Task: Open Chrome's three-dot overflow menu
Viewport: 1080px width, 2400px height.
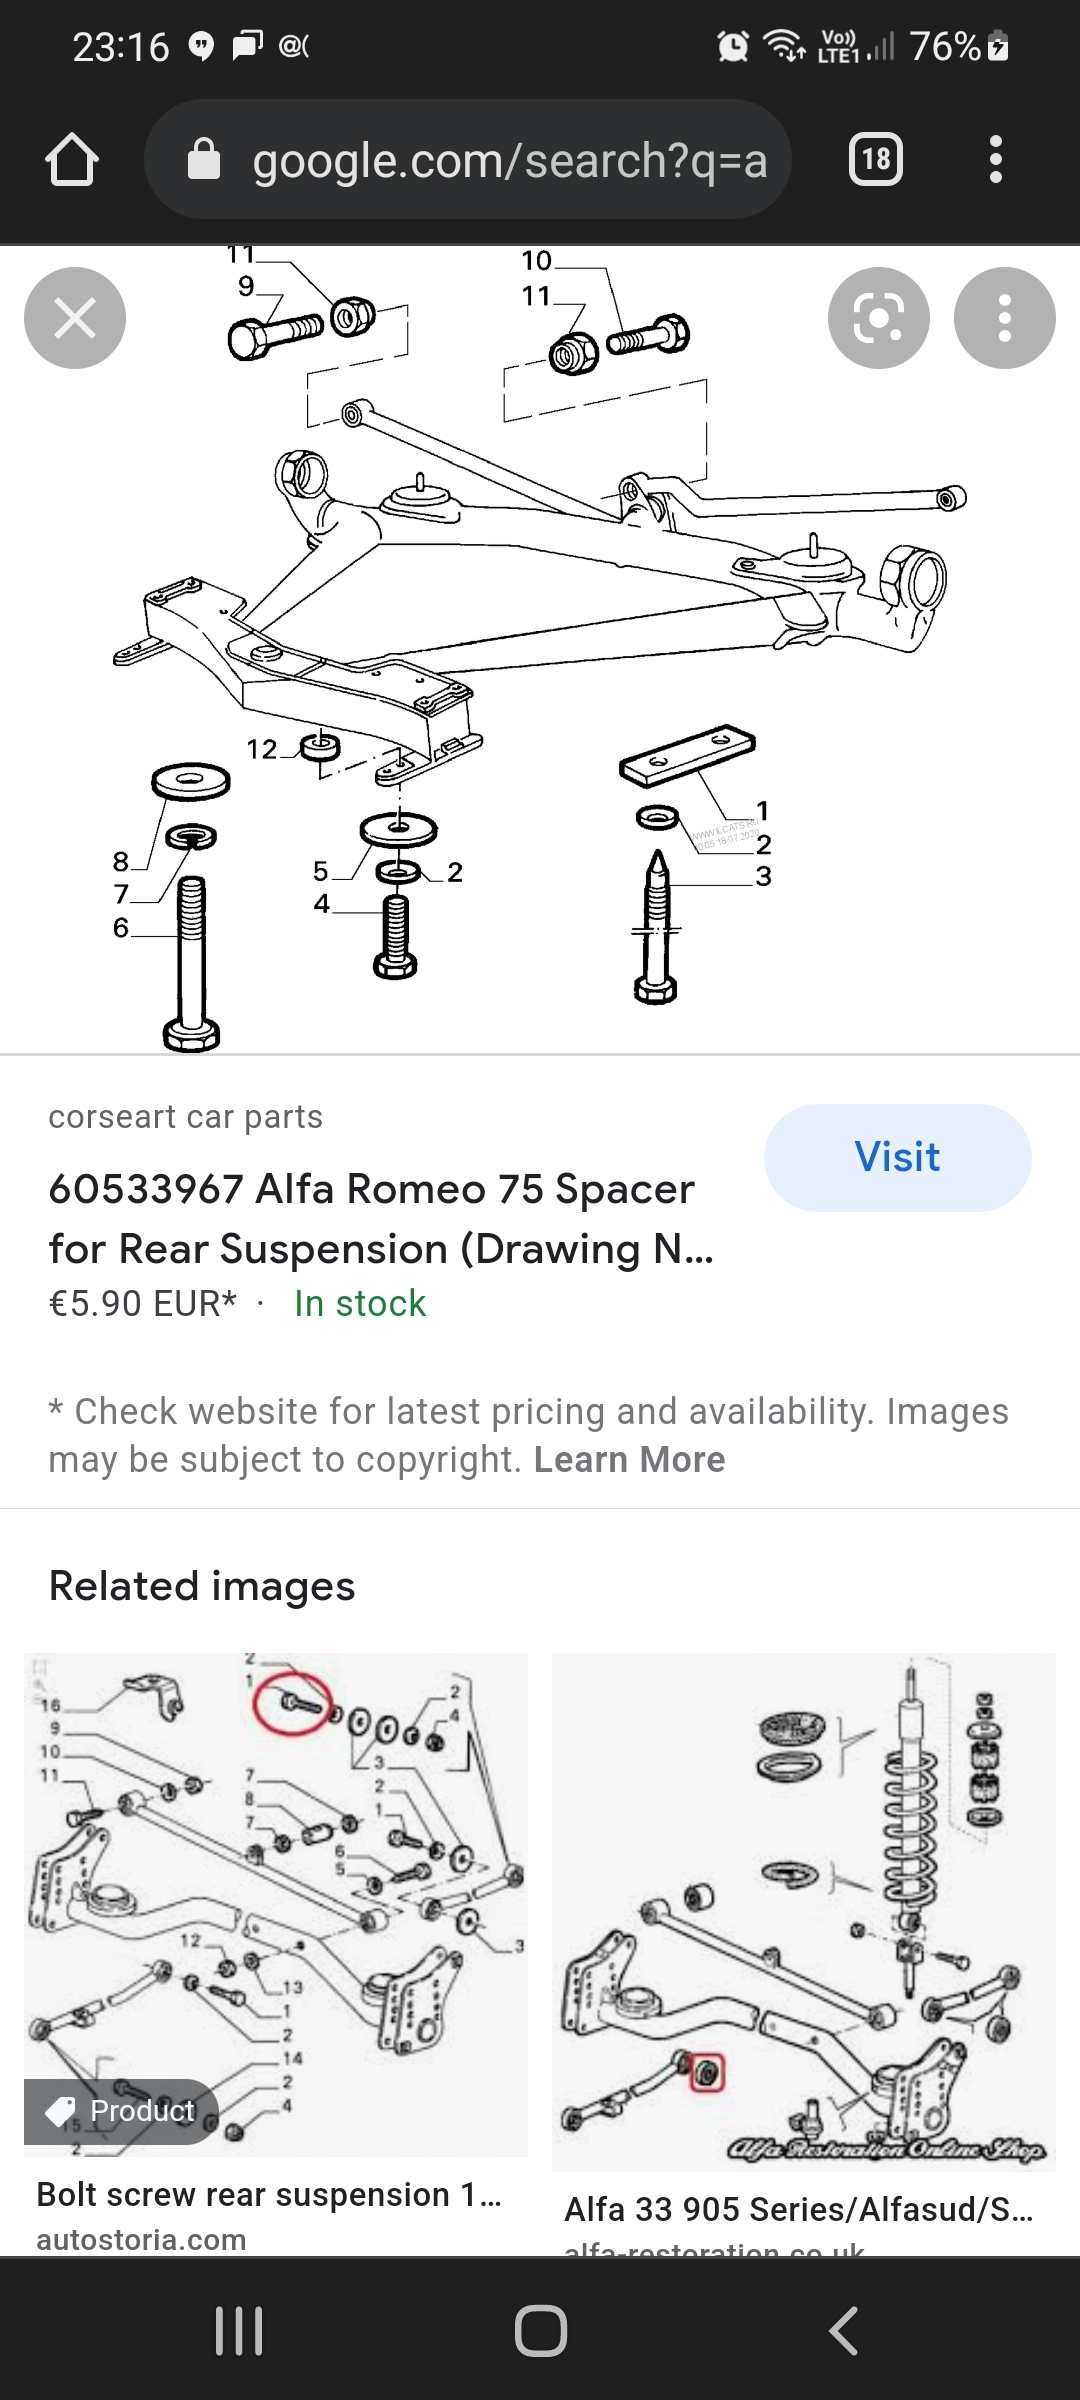Action: pyautogui.click(x=994, y=160)
